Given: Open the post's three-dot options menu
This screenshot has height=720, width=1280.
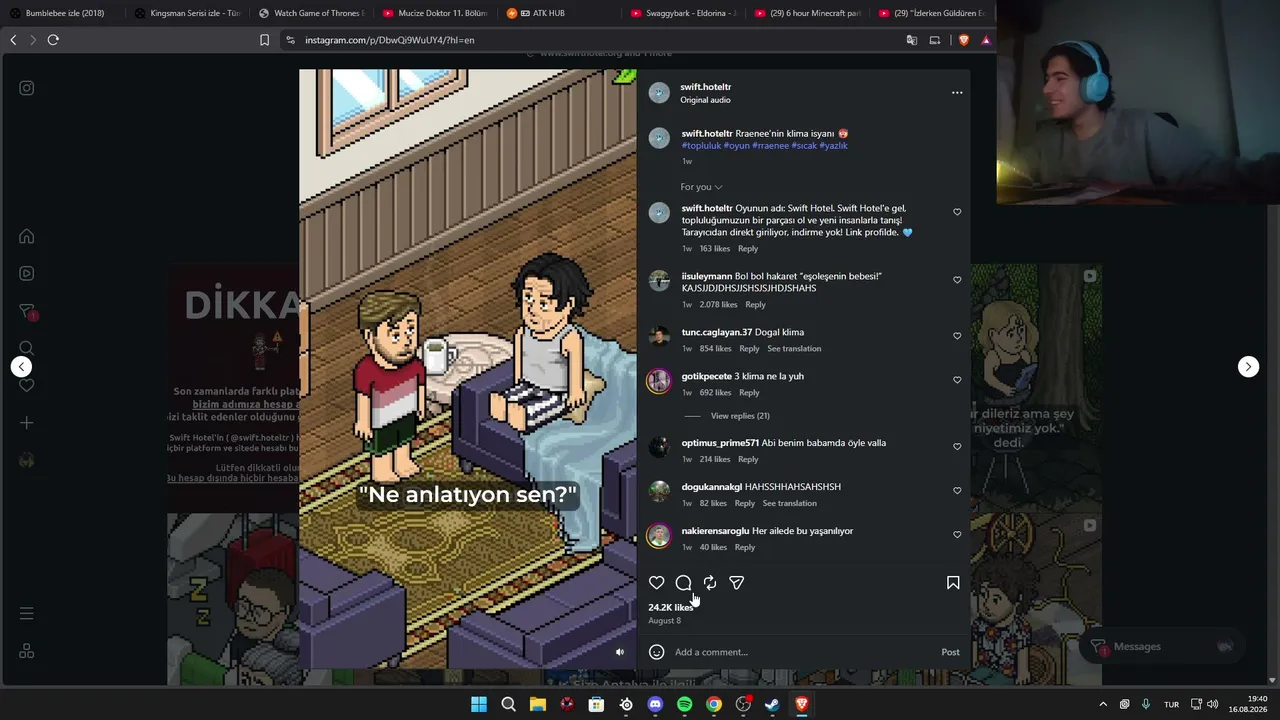Looking at the screenshot, I should pos(957,93).
